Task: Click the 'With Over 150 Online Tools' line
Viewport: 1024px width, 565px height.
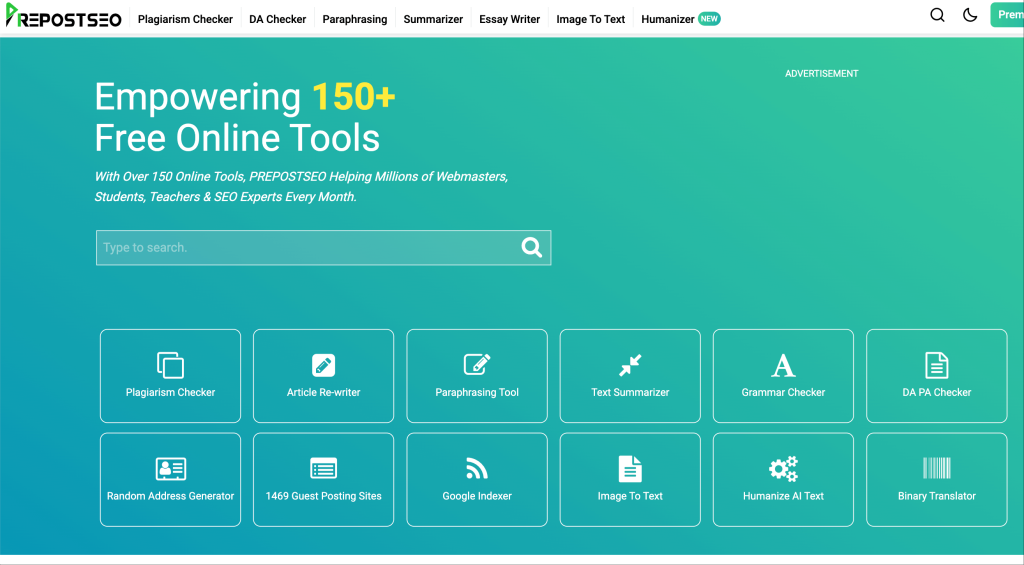Action: click(x=301, y=176)
